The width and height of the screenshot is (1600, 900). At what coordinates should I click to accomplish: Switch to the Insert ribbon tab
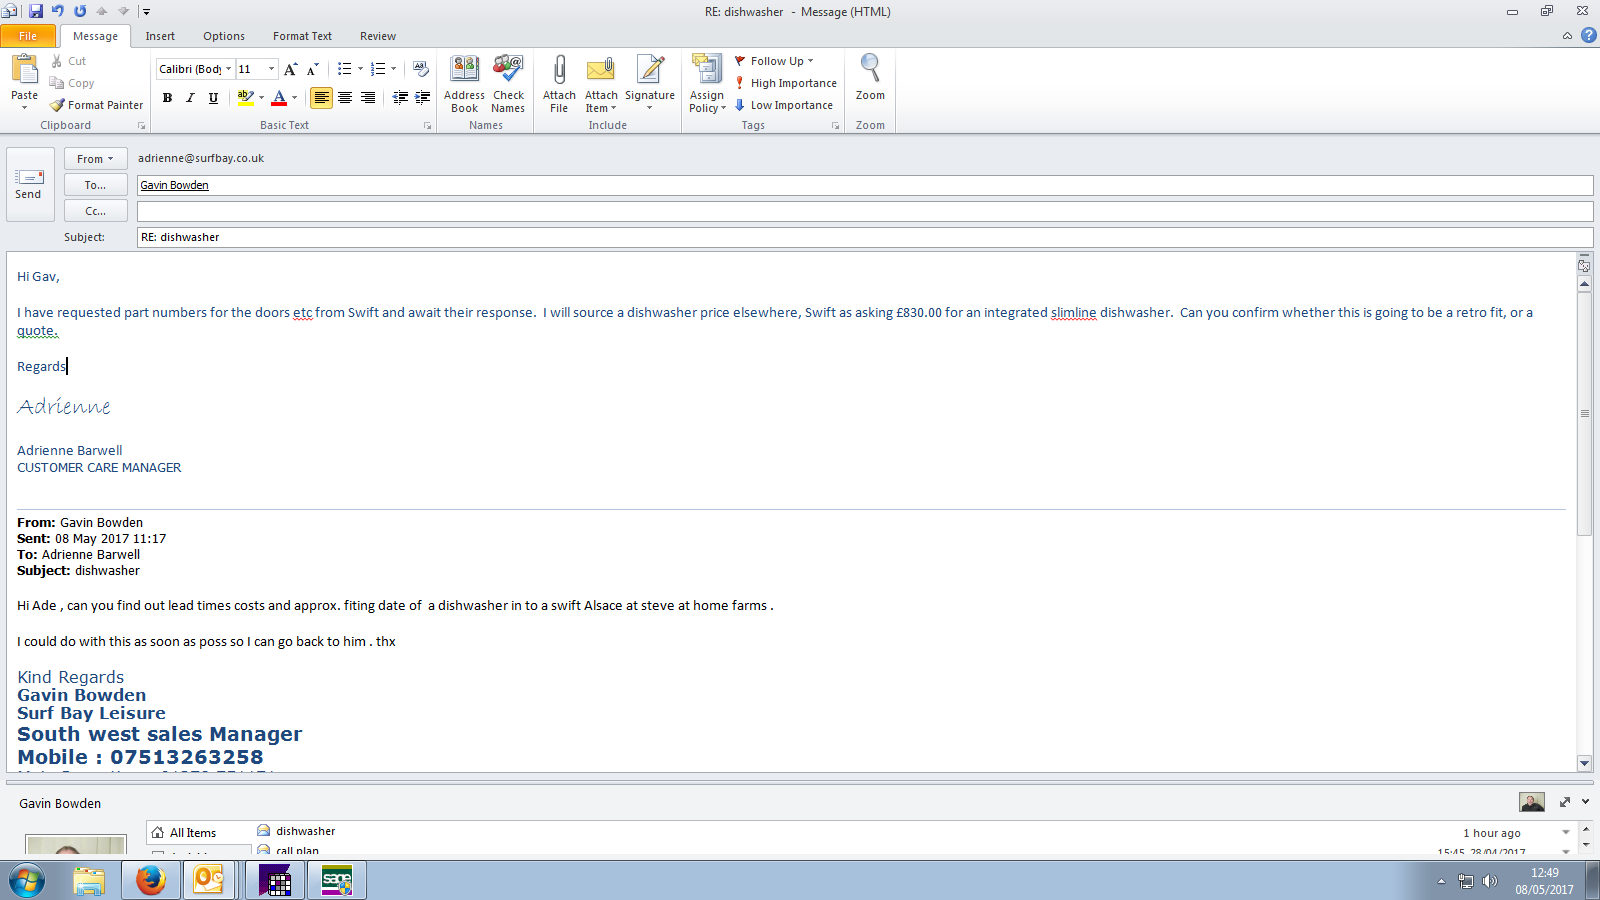click(x=160, y=36)
